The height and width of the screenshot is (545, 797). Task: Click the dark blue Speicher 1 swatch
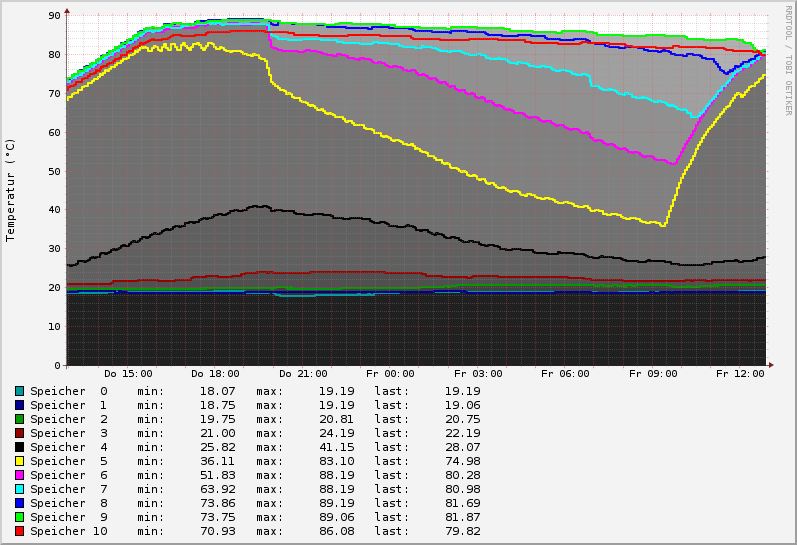[x=19, y=405]
